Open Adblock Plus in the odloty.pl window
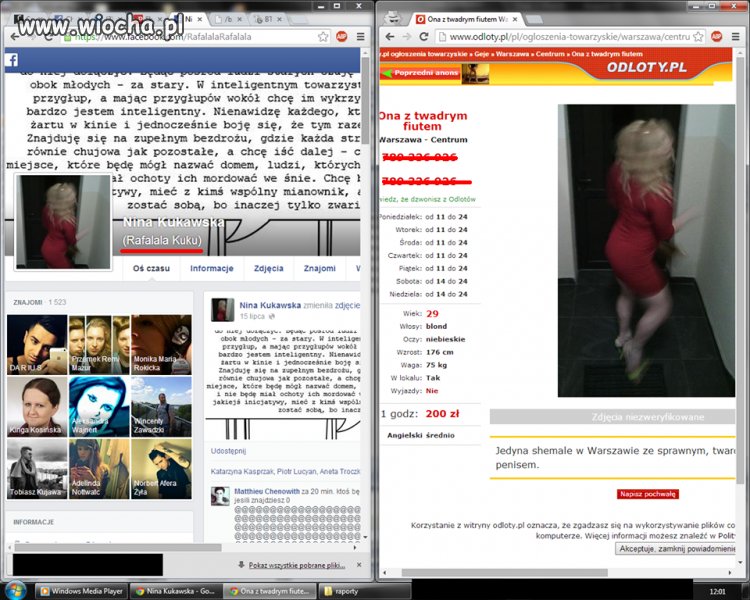Viewport: 750px width, 600px height. coord(717,36)
